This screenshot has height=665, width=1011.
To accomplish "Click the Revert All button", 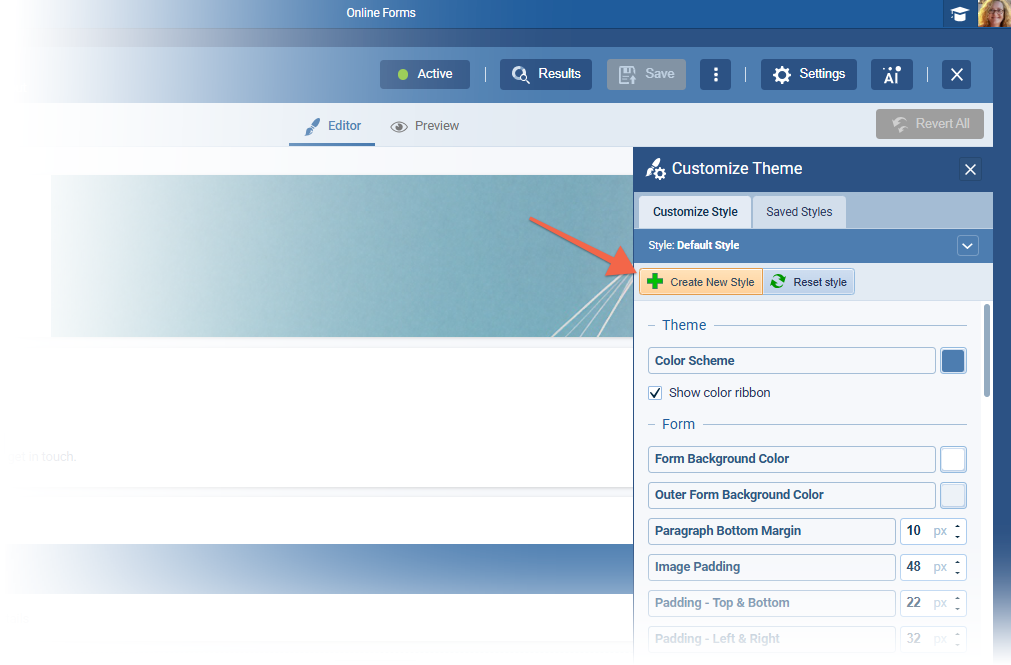I will (930, 124).
